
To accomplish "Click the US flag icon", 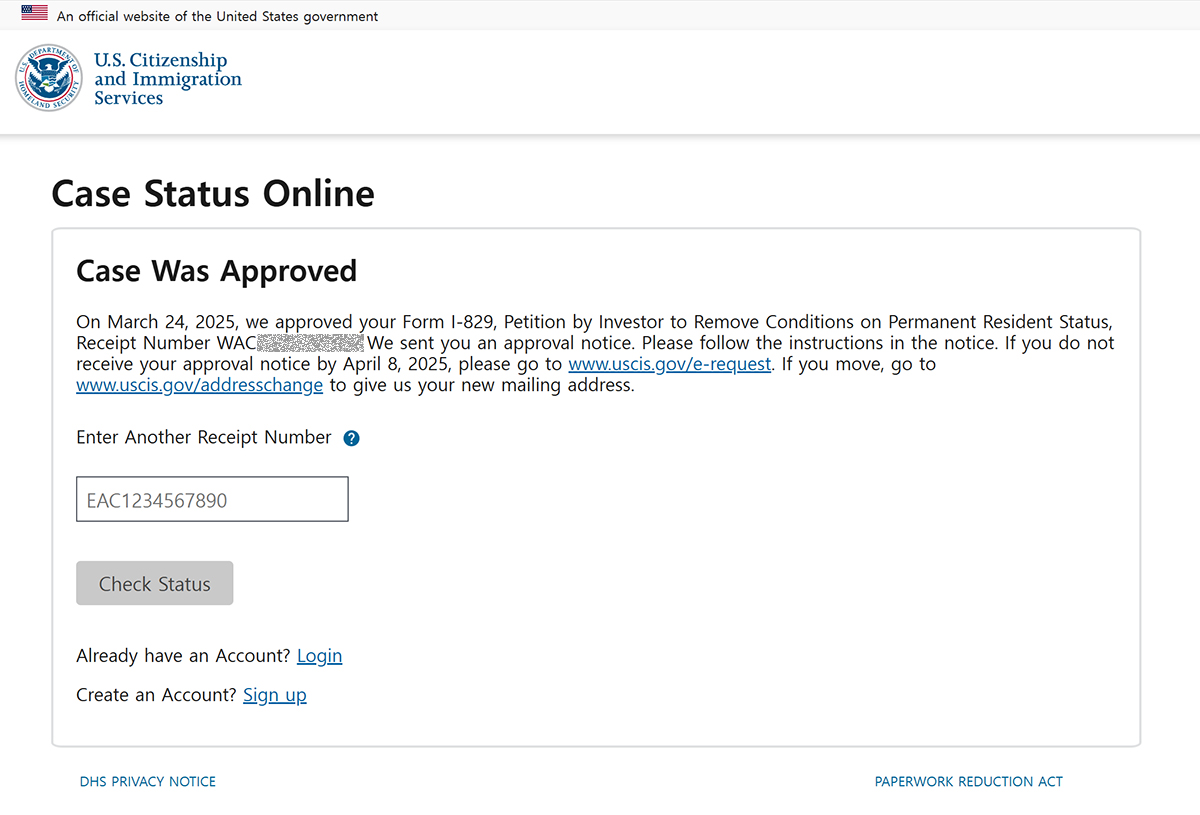I will tap(34, 14).
